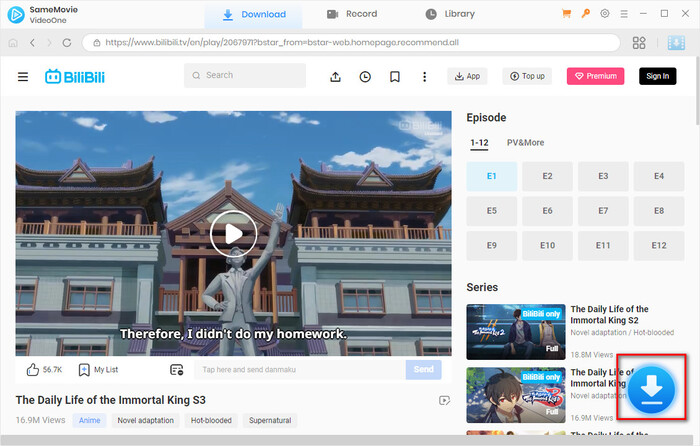Click the Novel adaptation tag
This screenshot has width=700, height=446.
click(146, 421)
